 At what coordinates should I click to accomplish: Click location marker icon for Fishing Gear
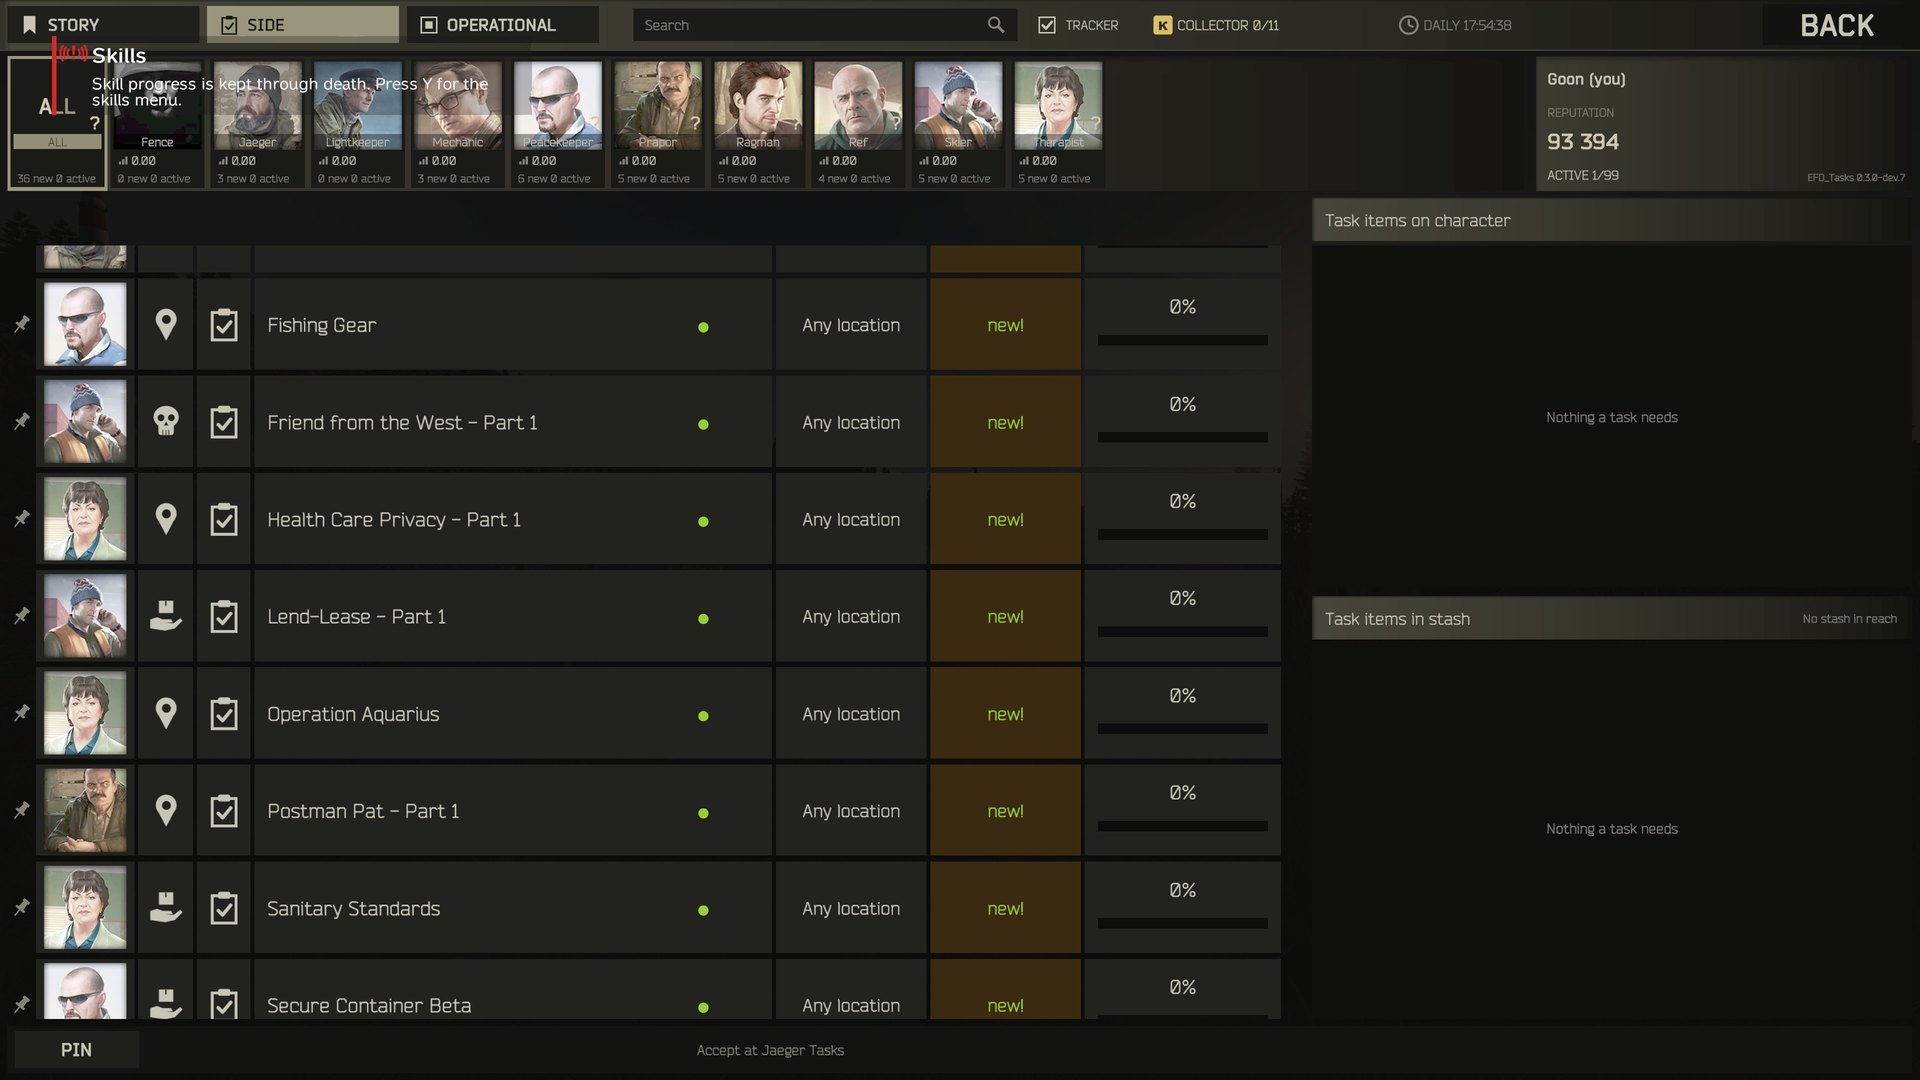[x=166, y=324]
